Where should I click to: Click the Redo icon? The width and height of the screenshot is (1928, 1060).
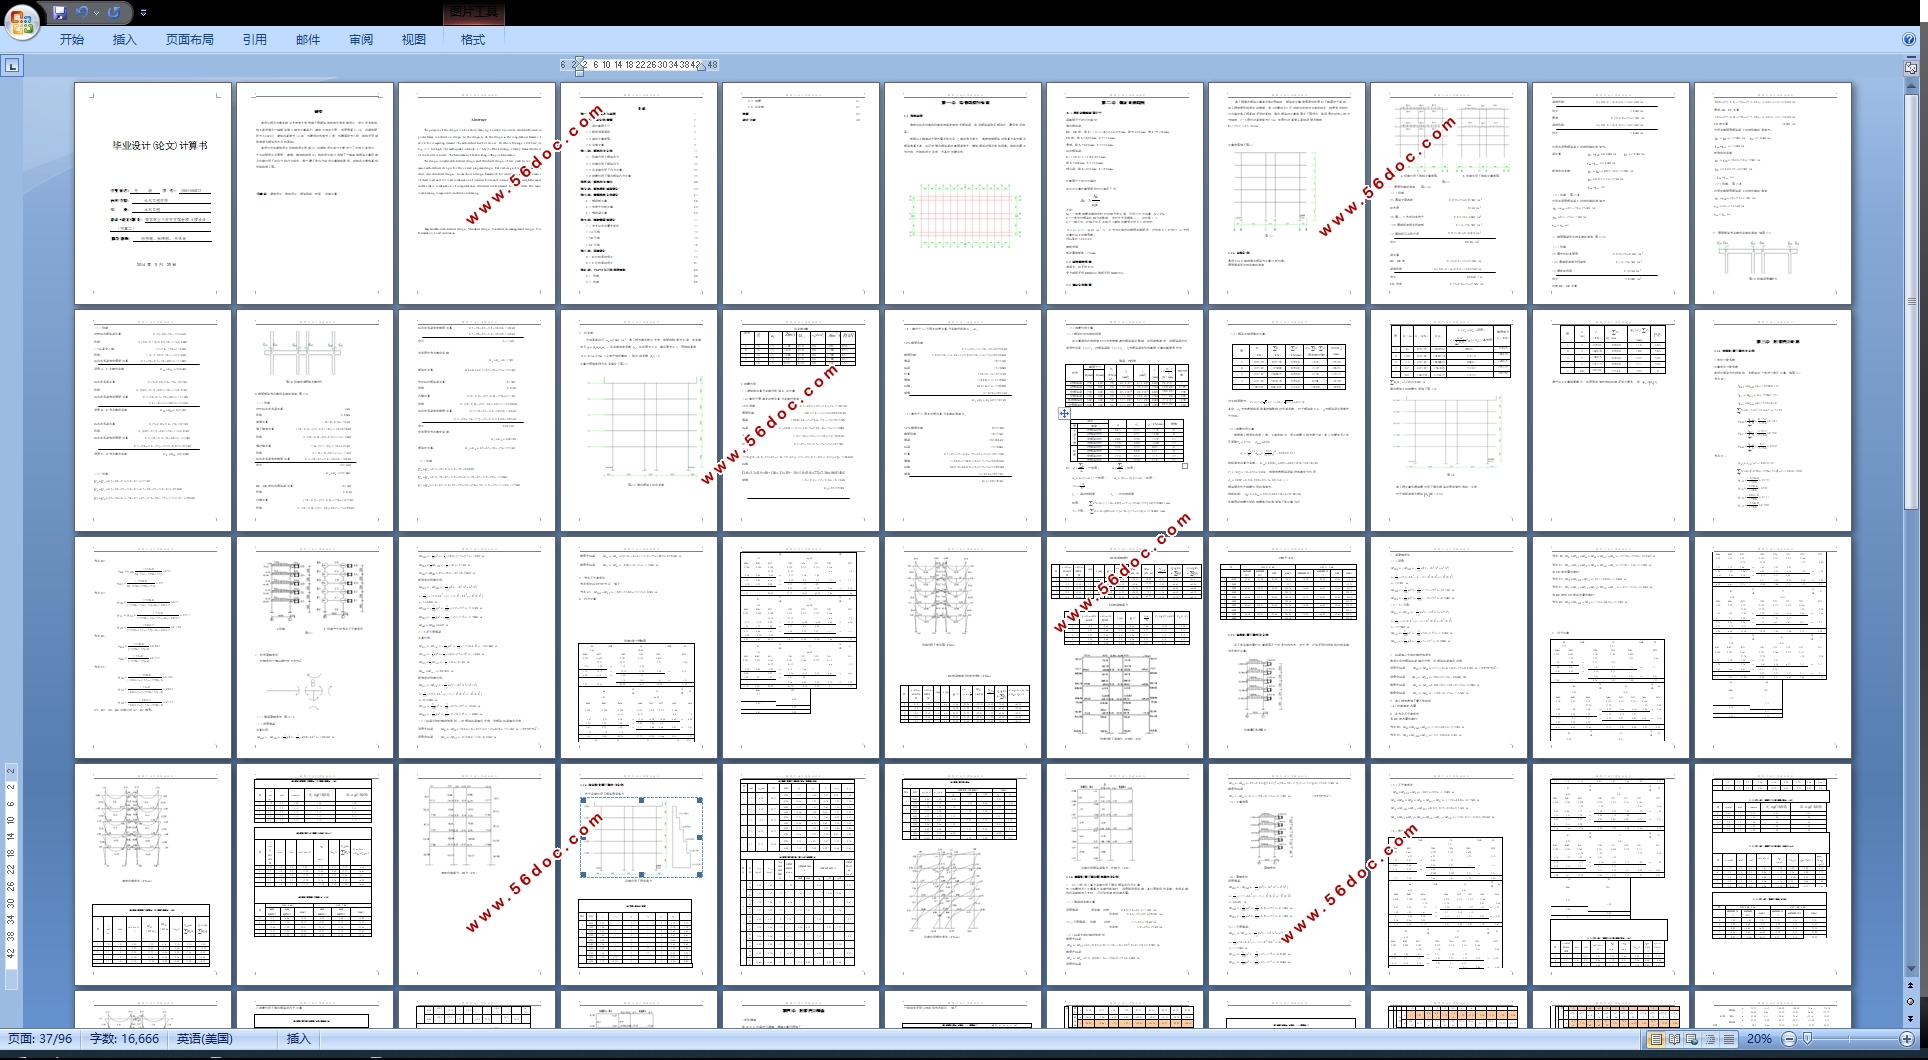click(x=114, y=13)
